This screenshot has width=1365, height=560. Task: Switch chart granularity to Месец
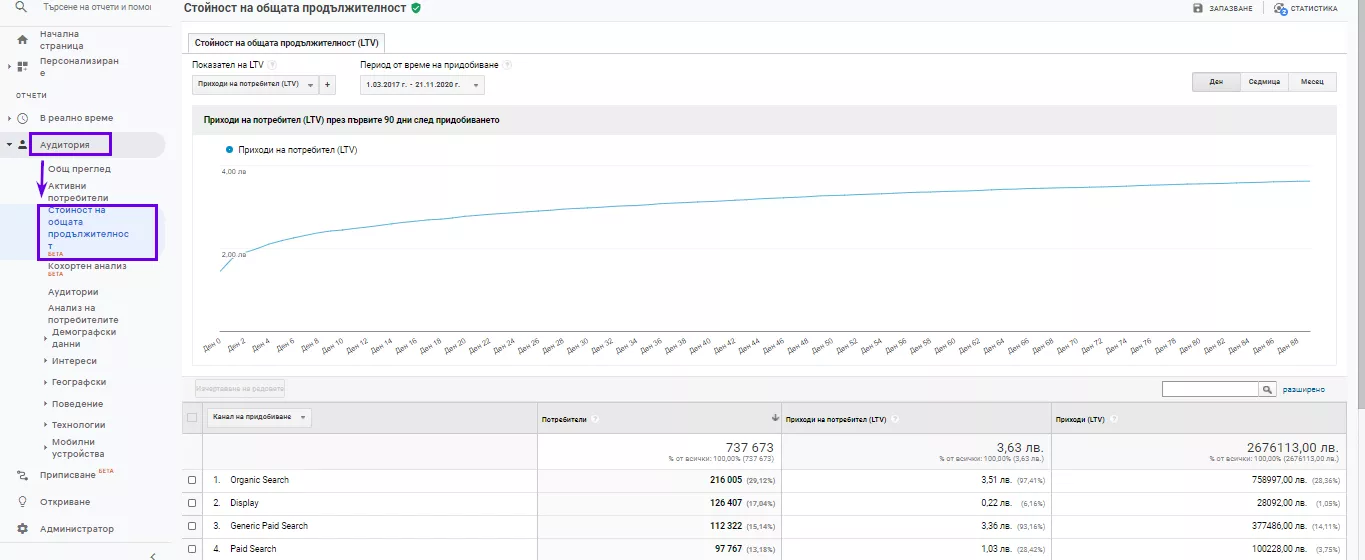pyautogui.click(x=1312, y=82)
